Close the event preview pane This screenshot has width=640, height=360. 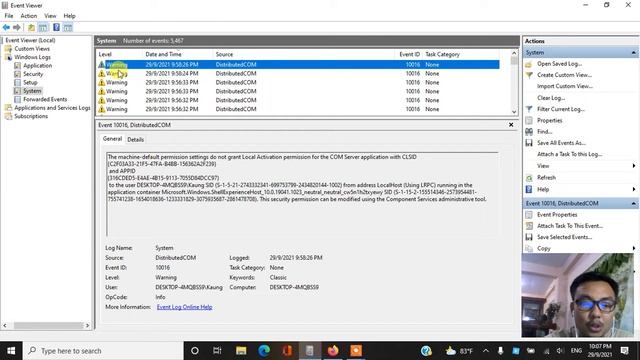[511, 125]
